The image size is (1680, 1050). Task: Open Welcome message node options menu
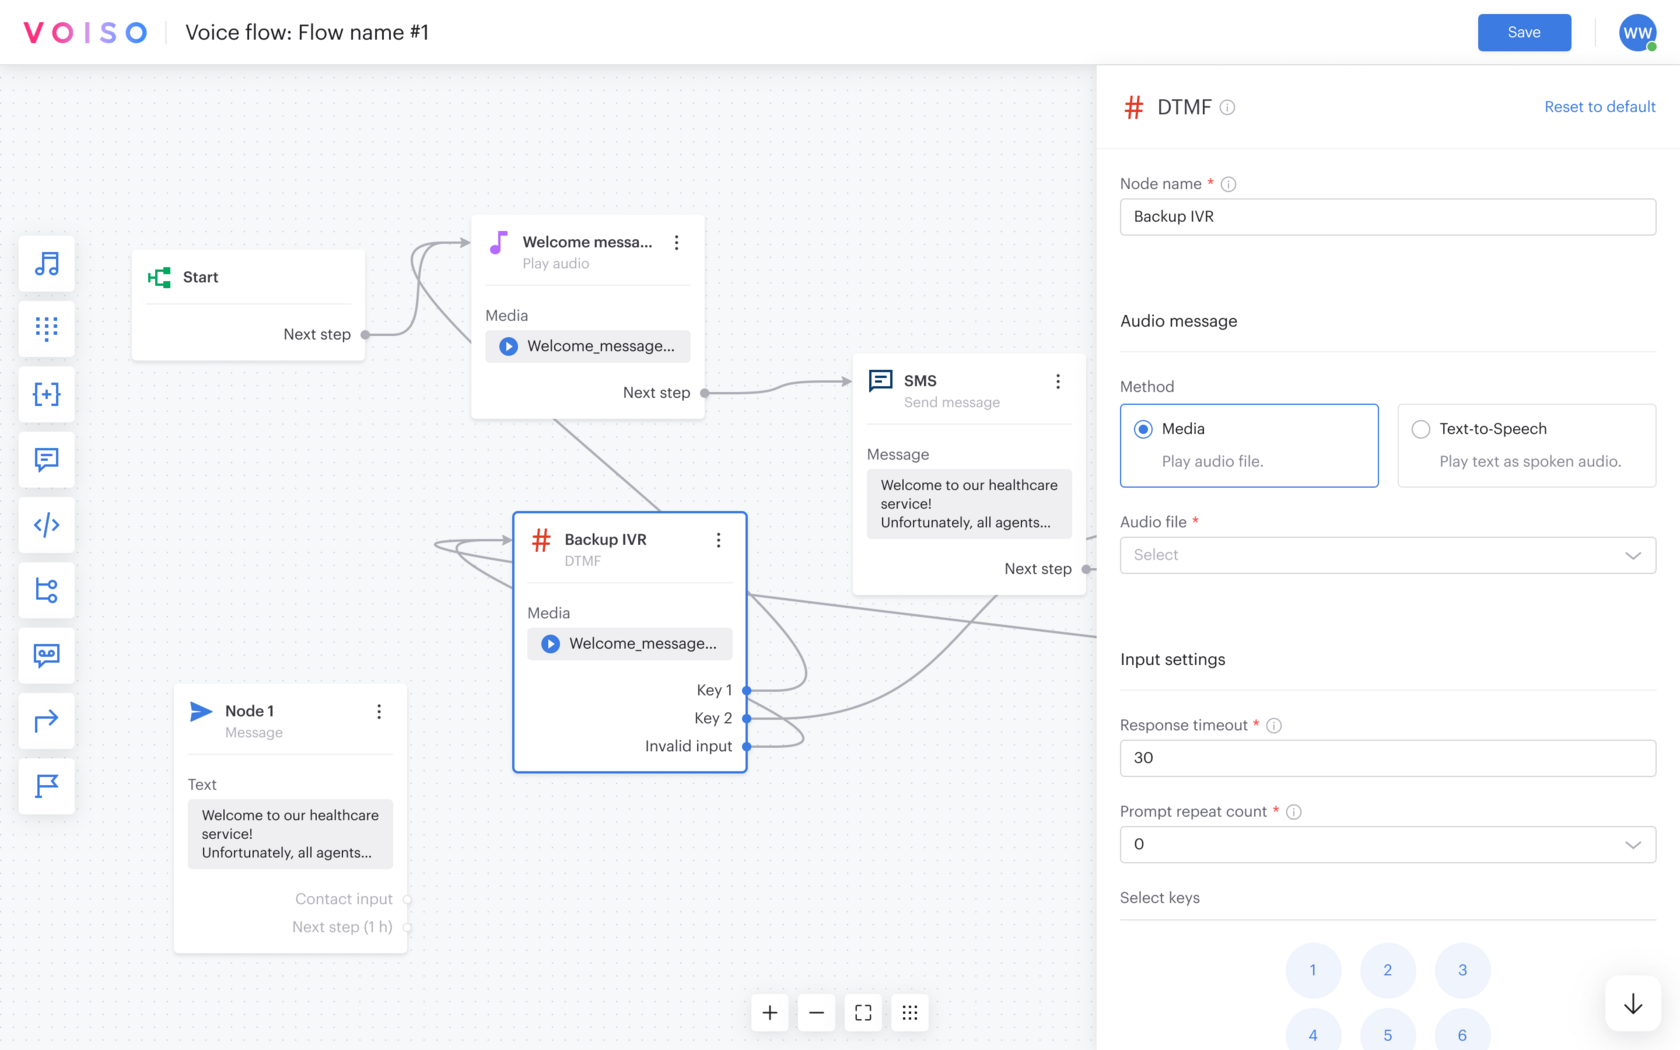point(677,243)
